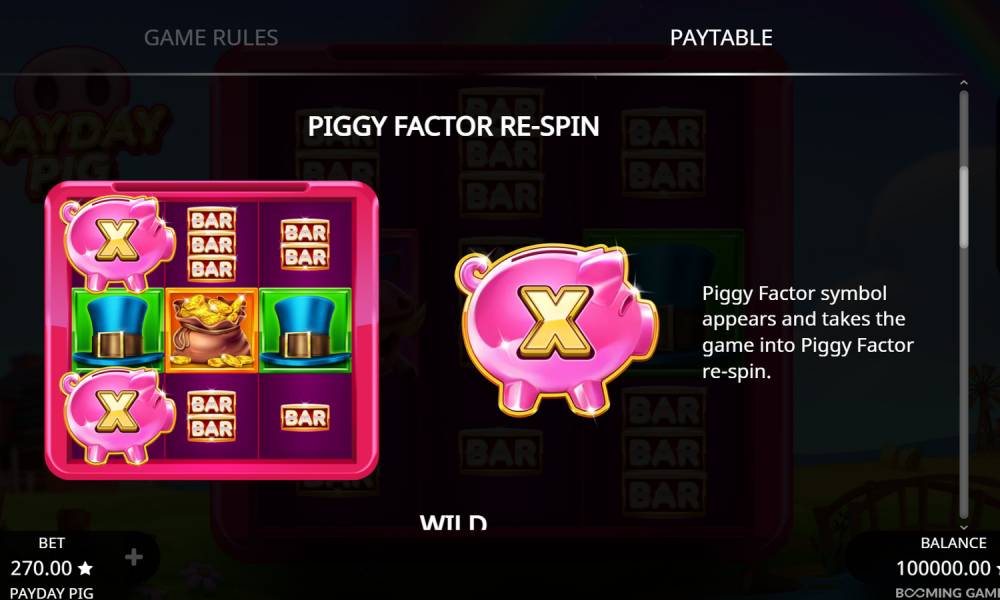Click the left blue top hat symbol

pyautogui.click(x=118, y=330)
